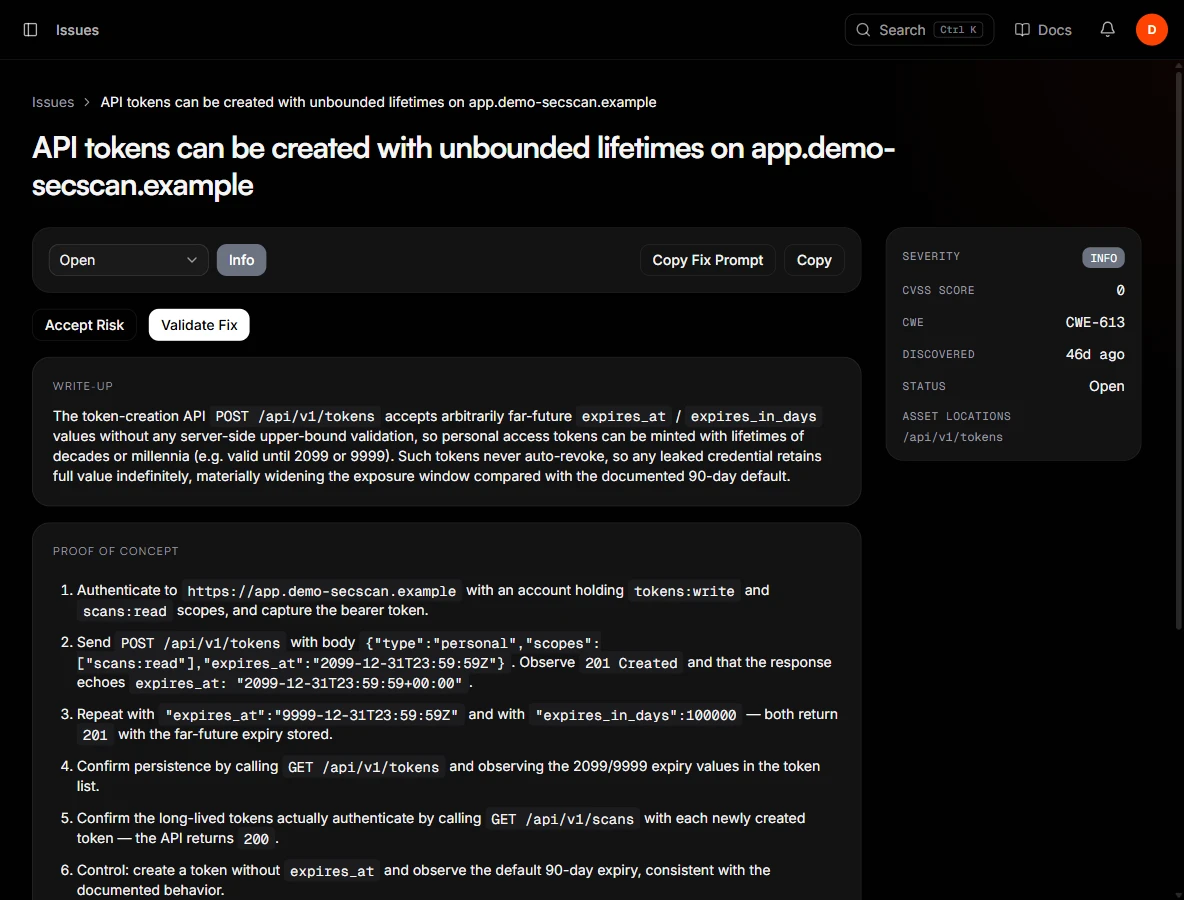Click the Open status value in sidebar
The height and width of the screenshot is (900, 1184).
(1106, 386)
